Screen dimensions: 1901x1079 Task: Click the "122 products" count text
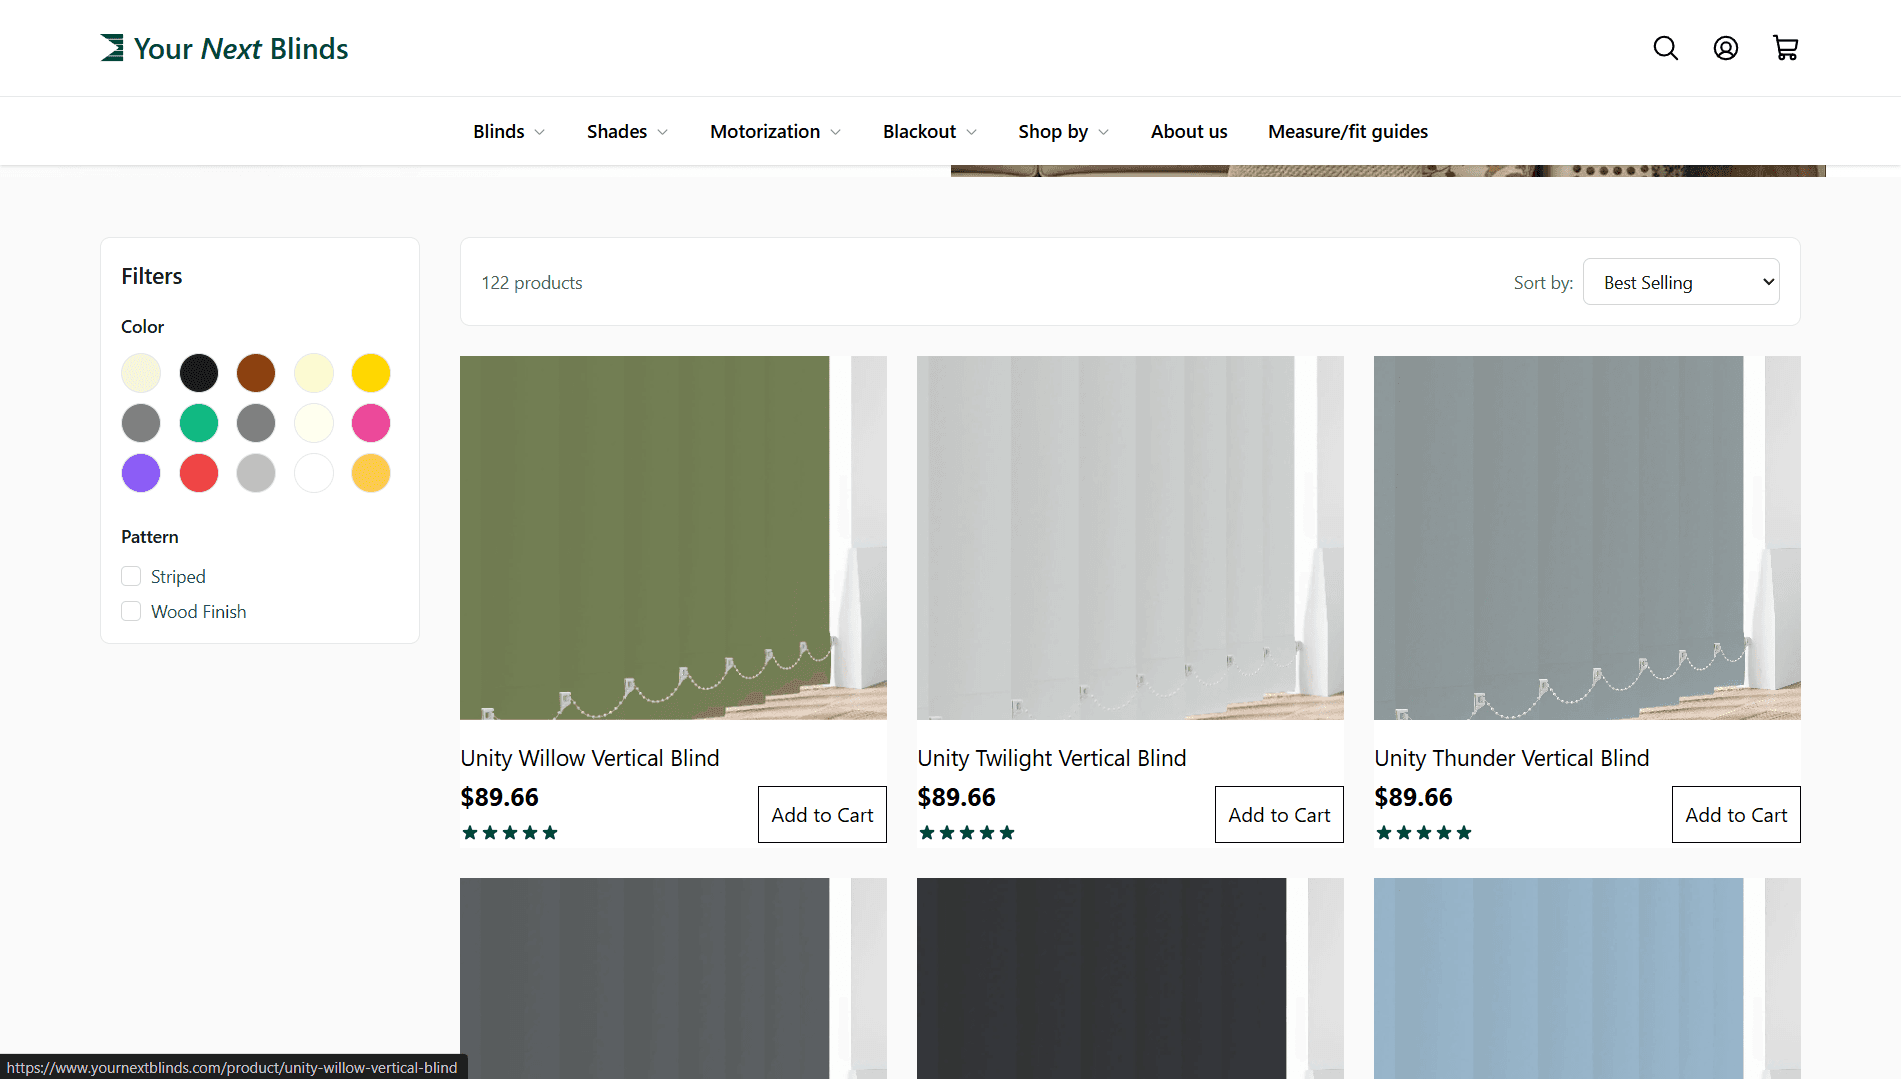532,283
